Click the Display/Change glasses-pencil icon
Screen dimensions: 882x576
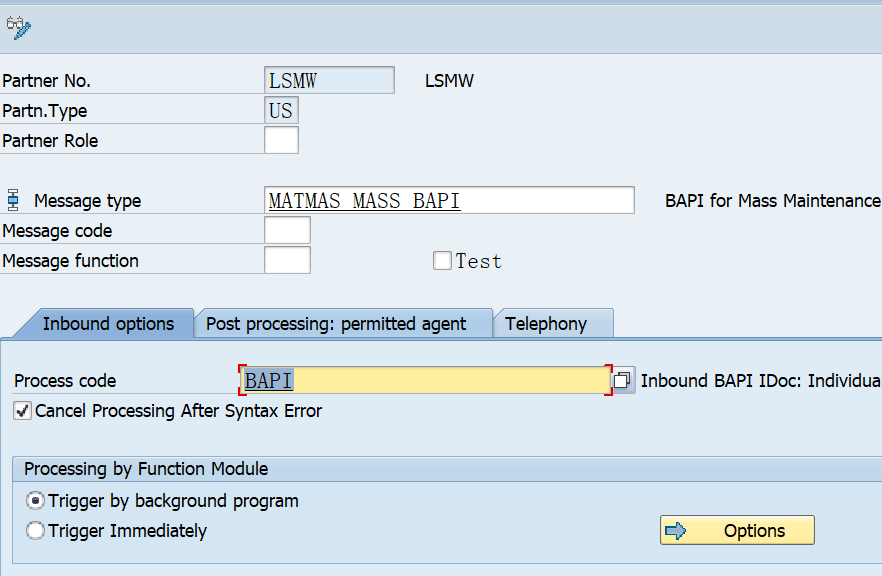pyautogui.click(x=20, y=26)
